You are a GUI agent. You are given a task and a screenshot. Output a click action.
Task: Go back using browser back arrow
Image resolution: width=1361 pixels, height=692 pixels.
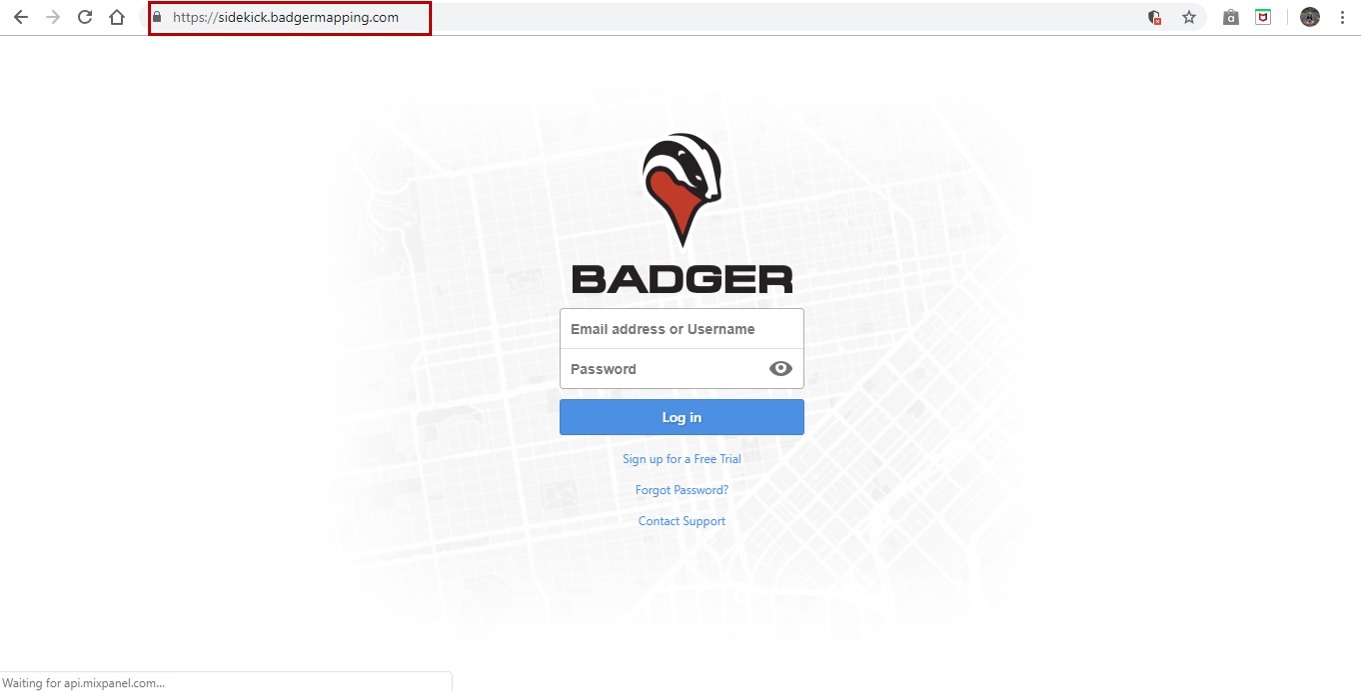[x=21, y=17]
